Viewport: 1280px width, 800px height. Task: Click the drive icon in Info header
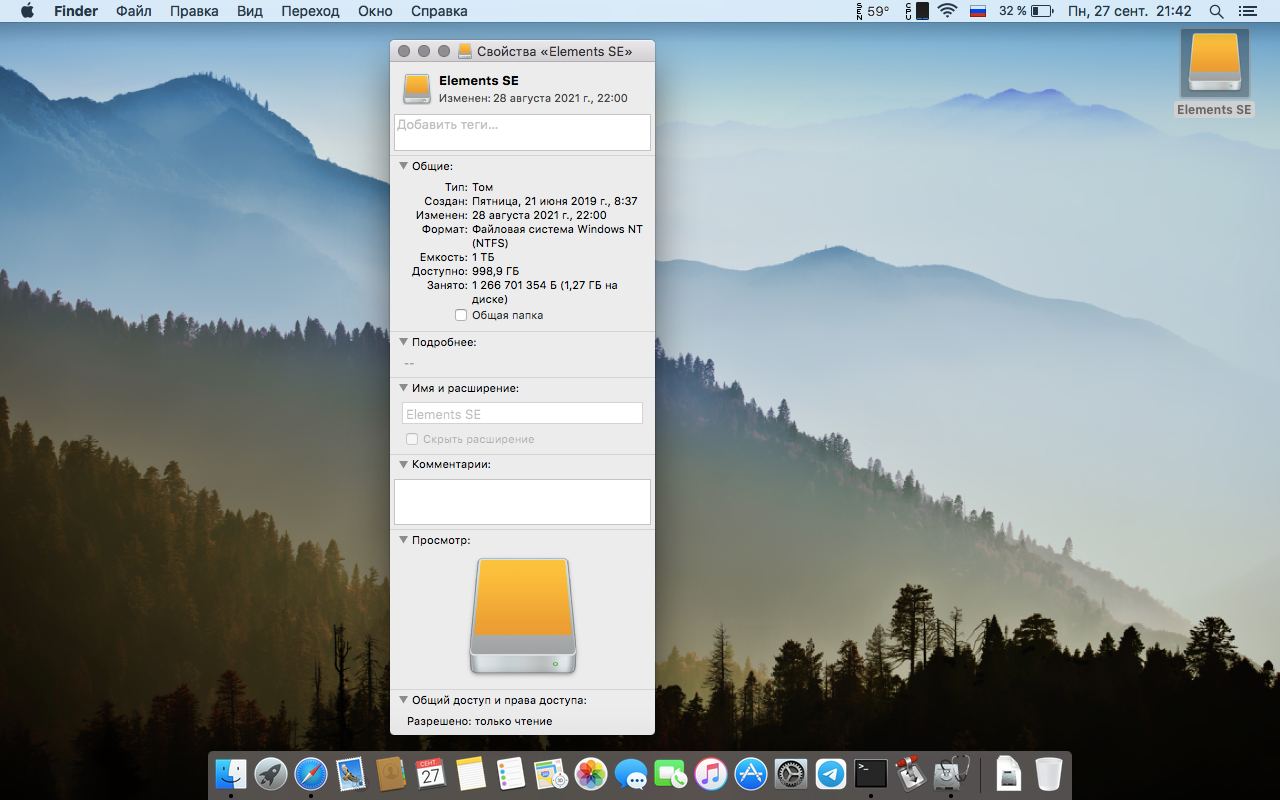[x=417, y=88]
